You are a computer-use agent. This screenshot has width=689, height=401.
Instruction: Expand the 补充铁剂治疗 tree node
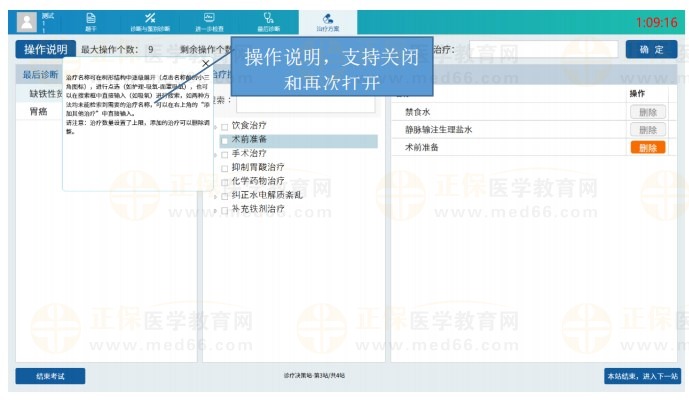click(215, 210)
